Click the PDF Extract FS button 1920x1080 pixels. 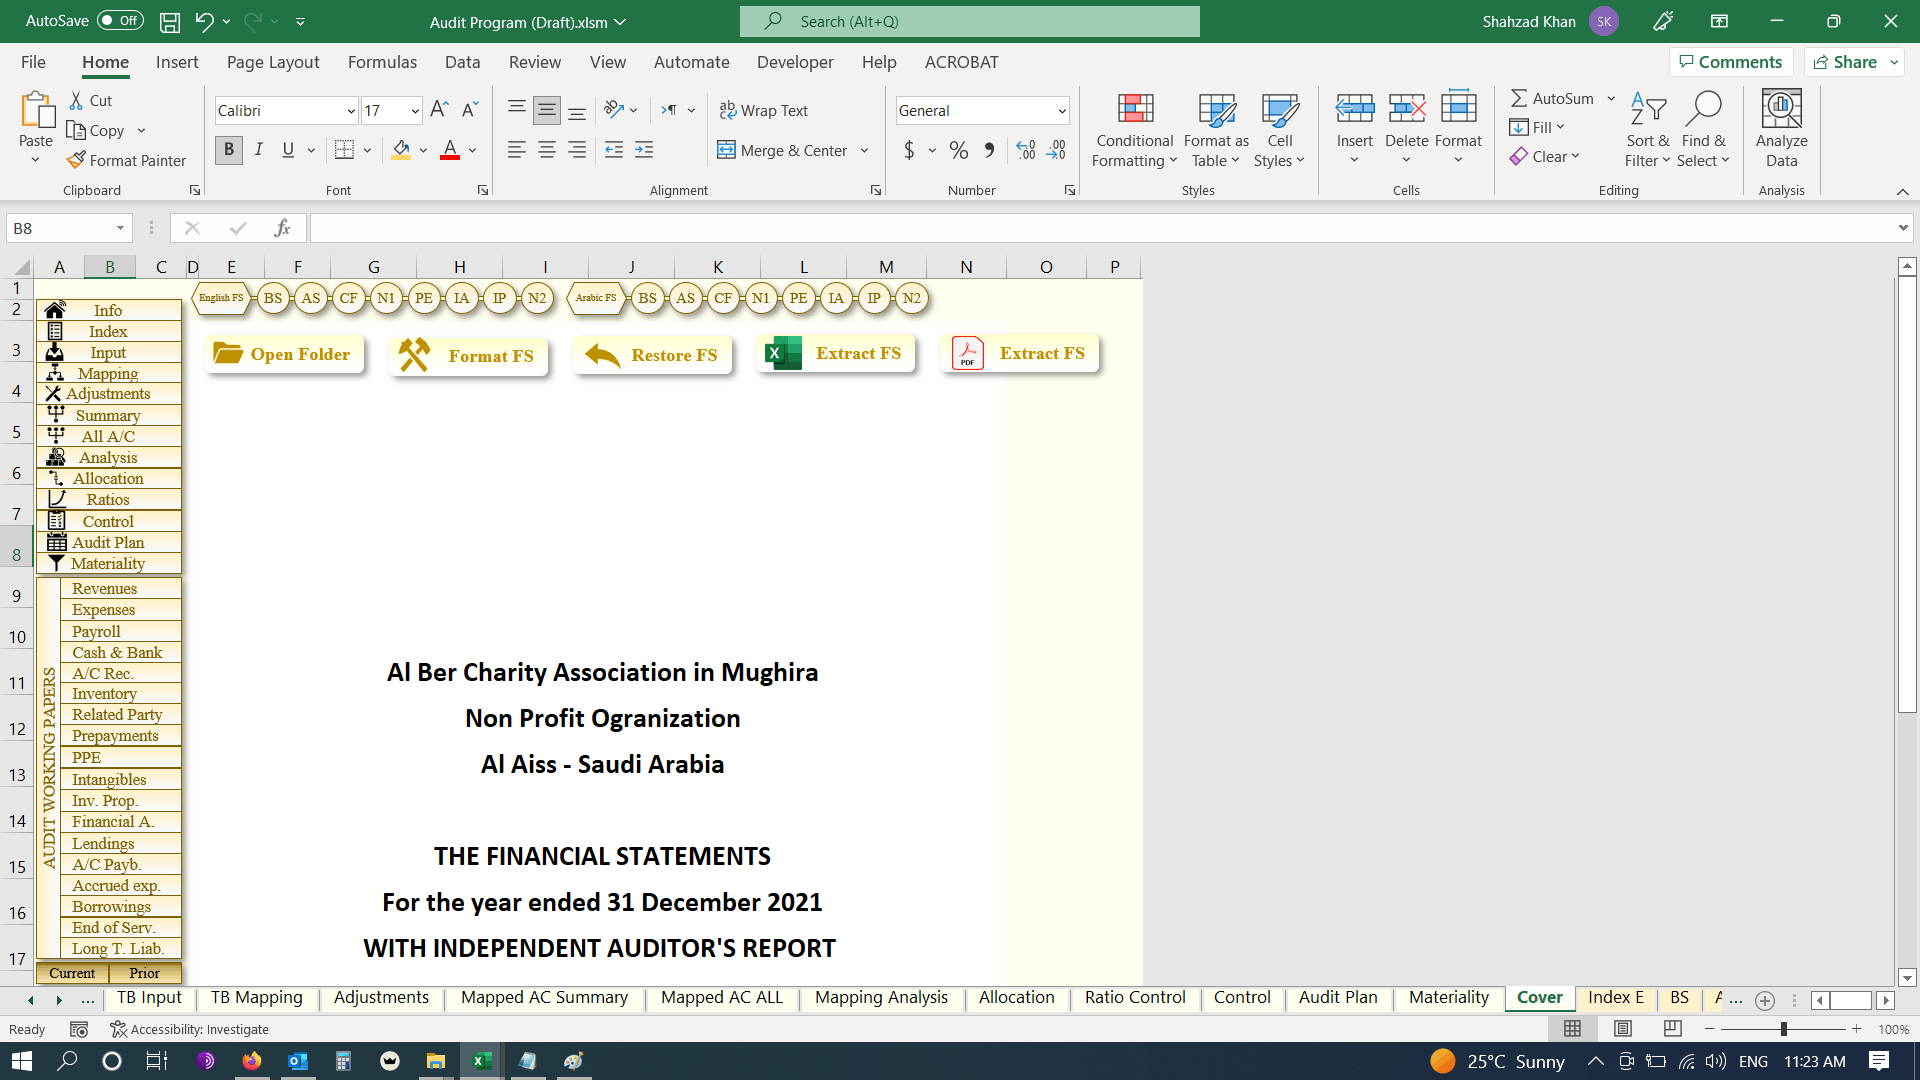(x=1020, y=354)
